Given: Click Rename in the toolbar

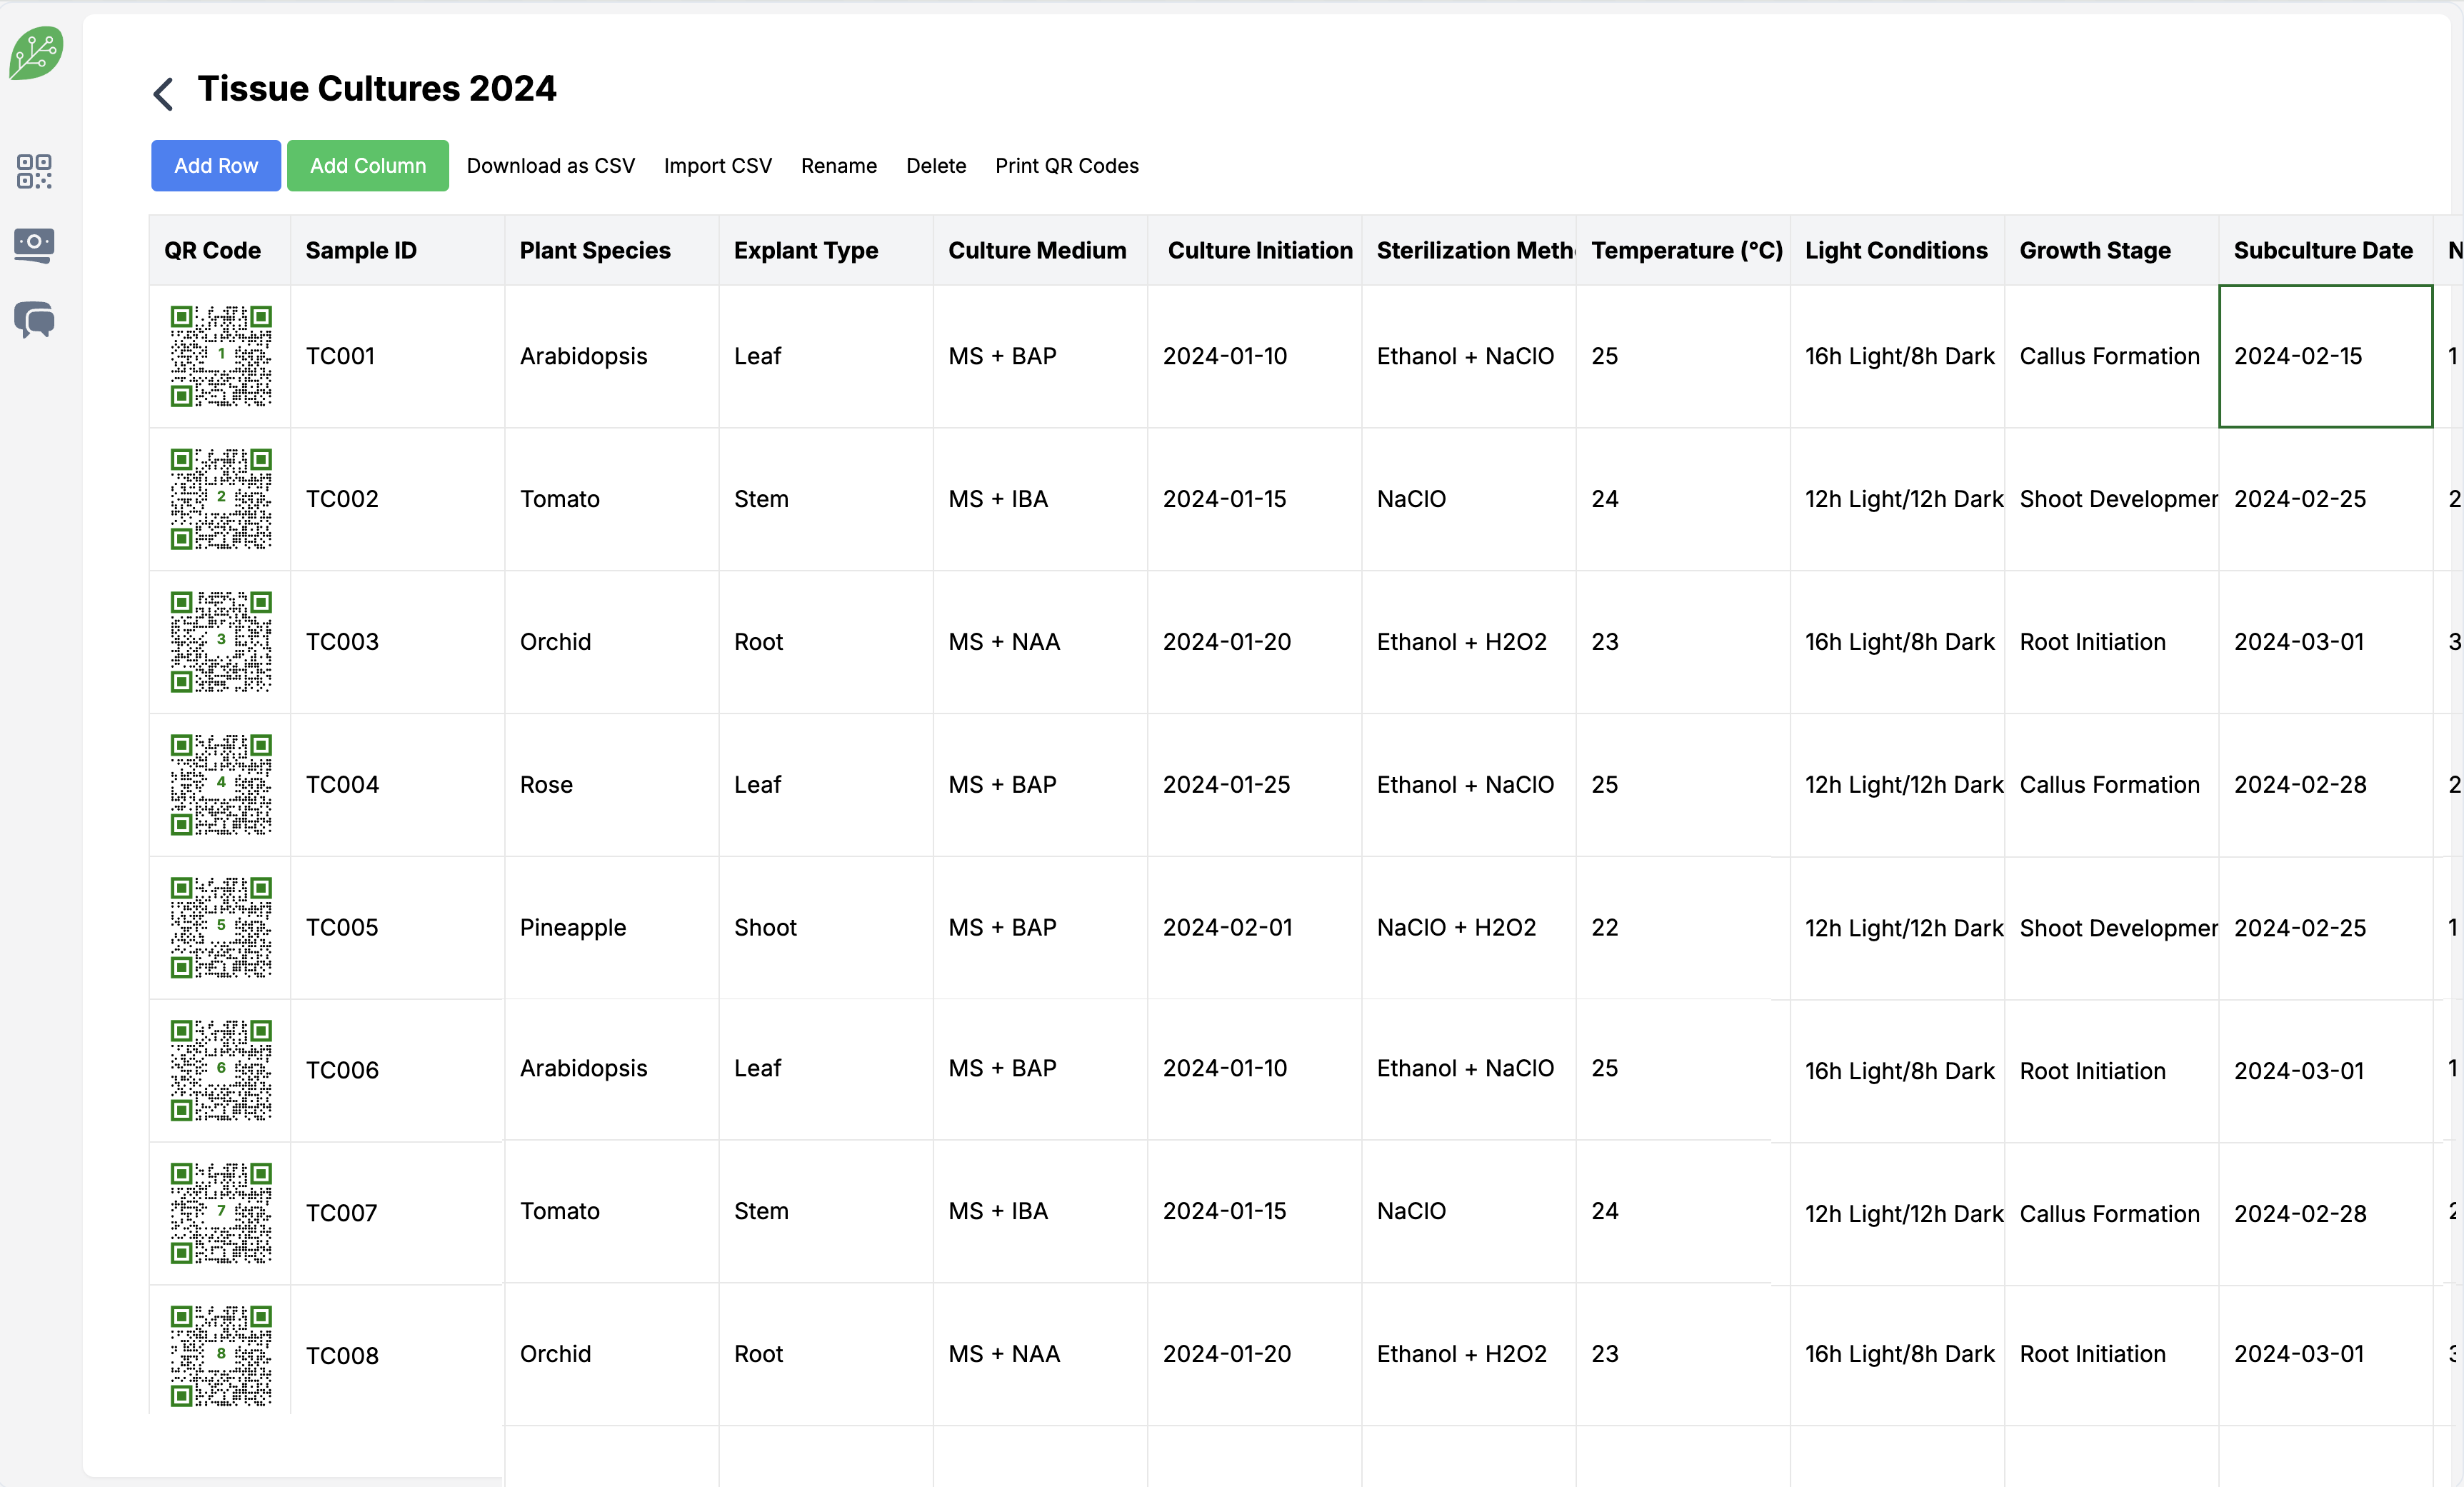Looking at the screenshot, I should point(838,166).
